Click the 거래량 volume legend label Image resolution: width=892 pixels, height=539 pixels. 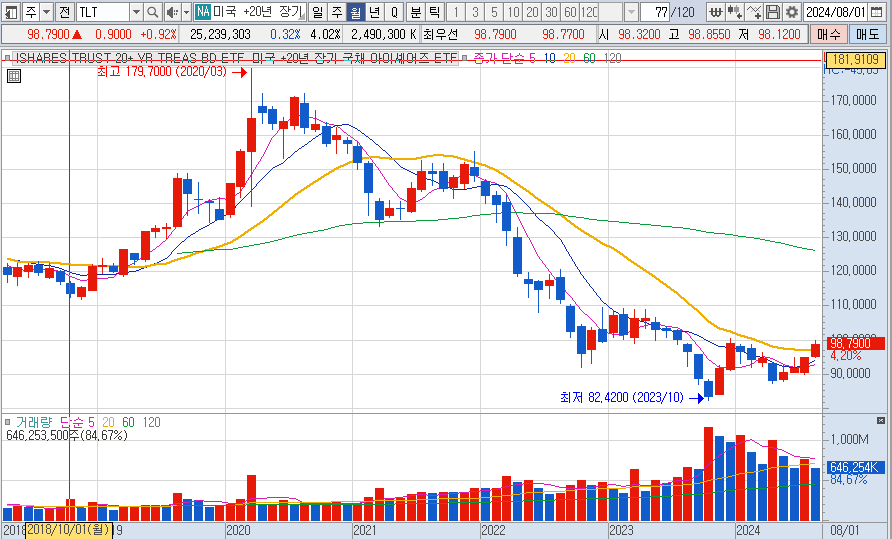(34, 422)
